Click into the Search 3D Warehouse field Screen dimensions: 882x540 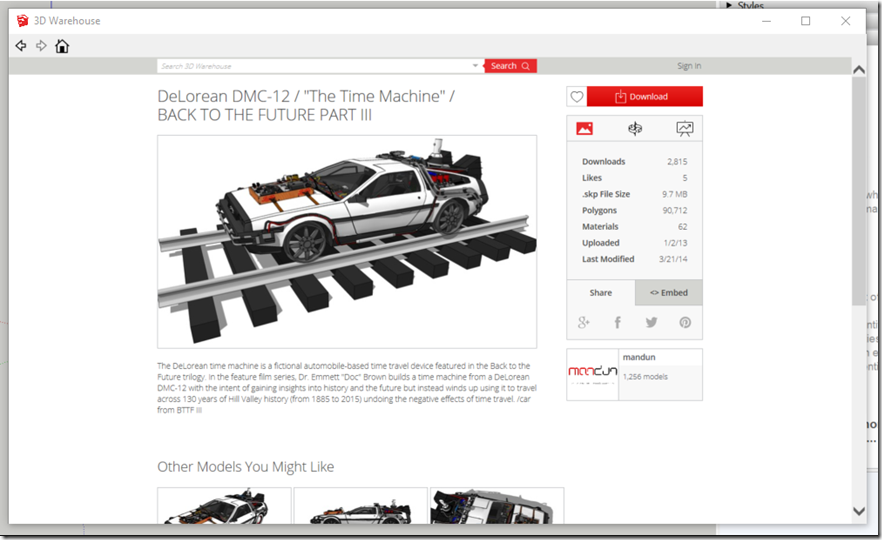[315, 66]
